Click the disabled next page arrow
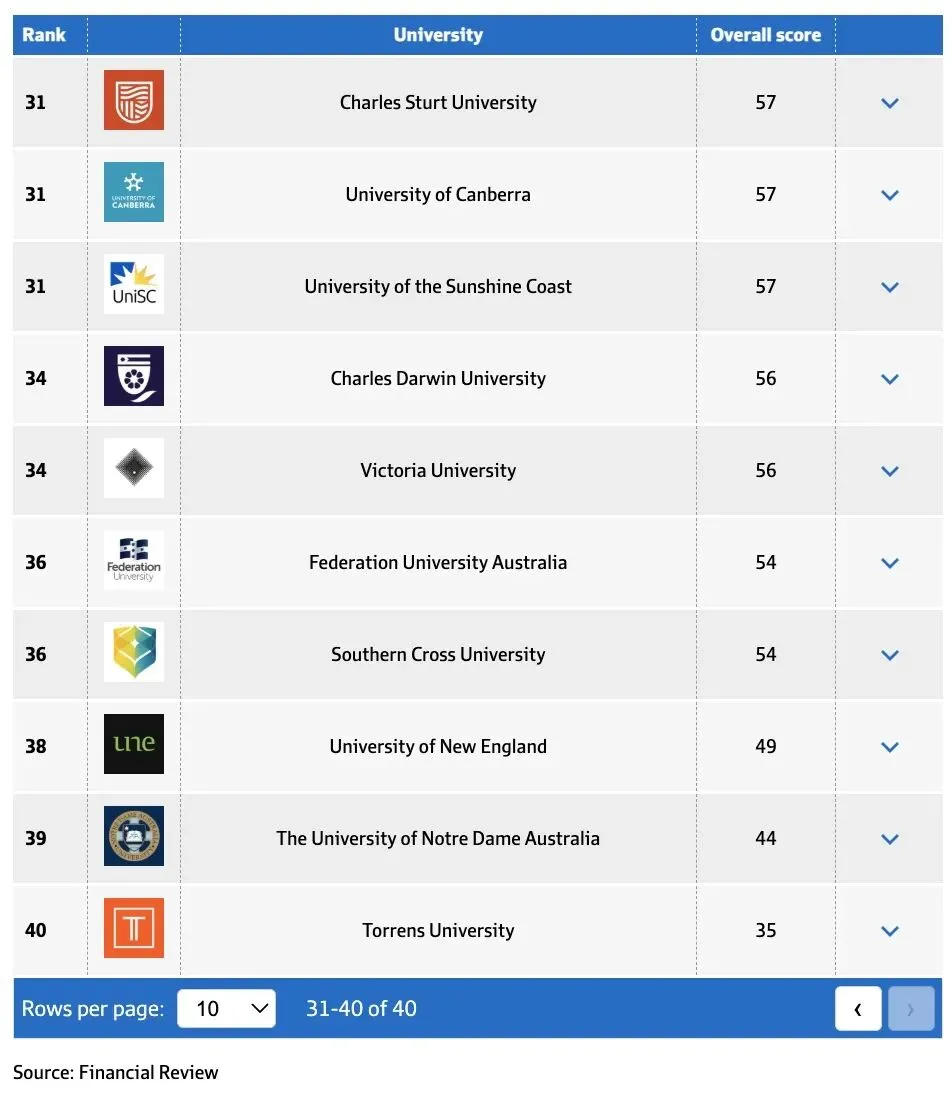 (x=911, y=1009)
